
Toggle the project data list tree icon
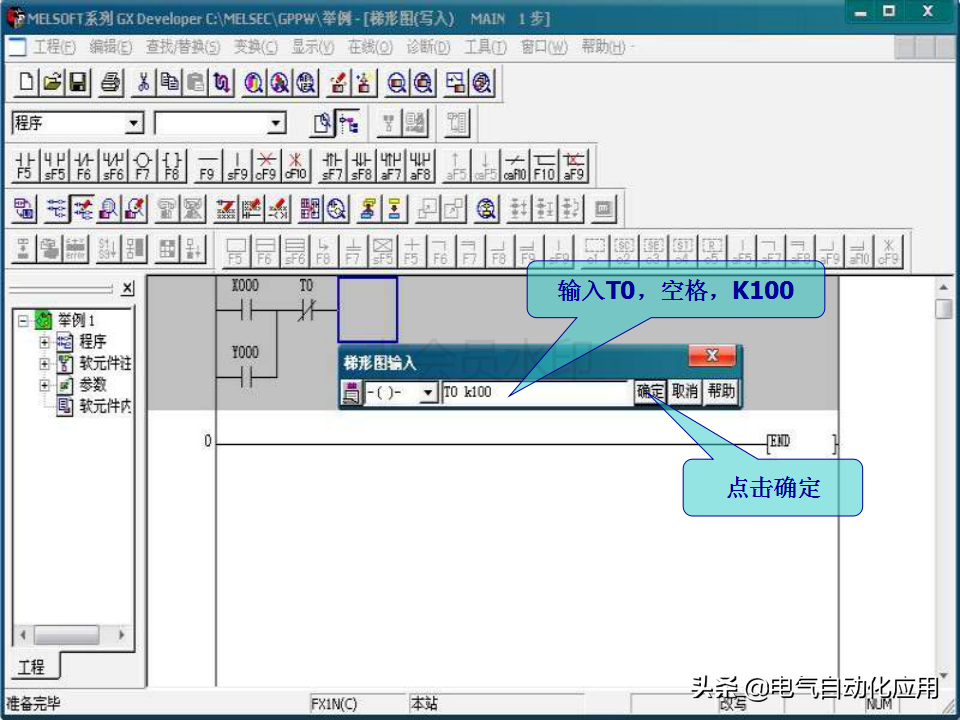point(349,123)
